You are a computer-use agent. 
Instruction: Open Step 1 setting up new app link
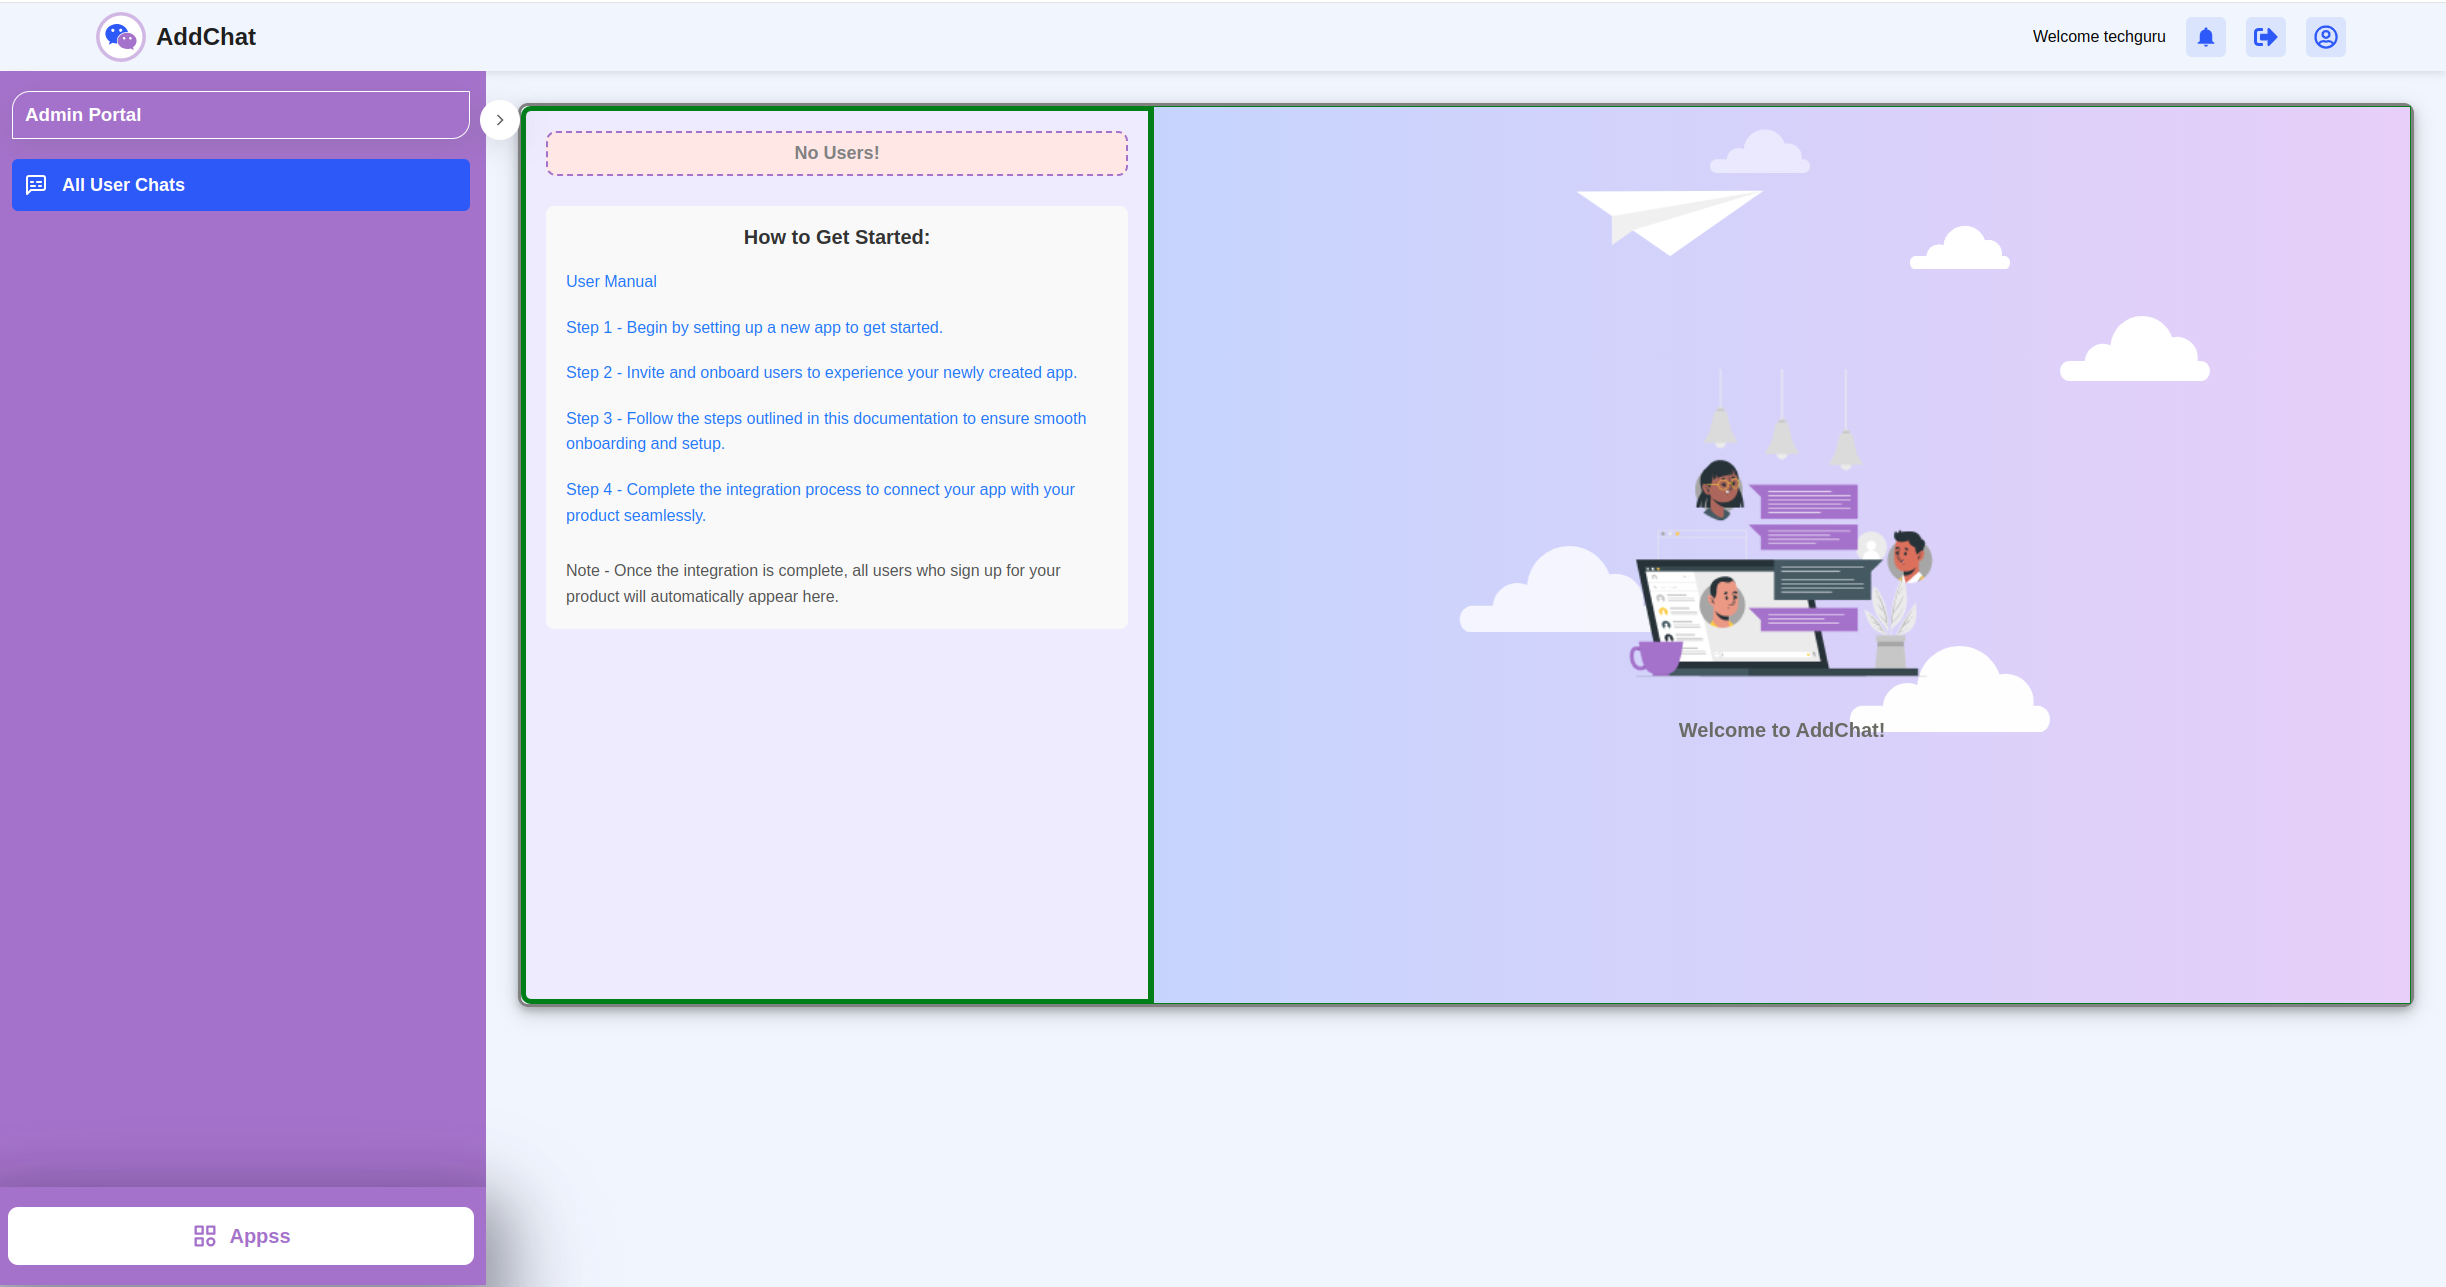click(754, 328)
